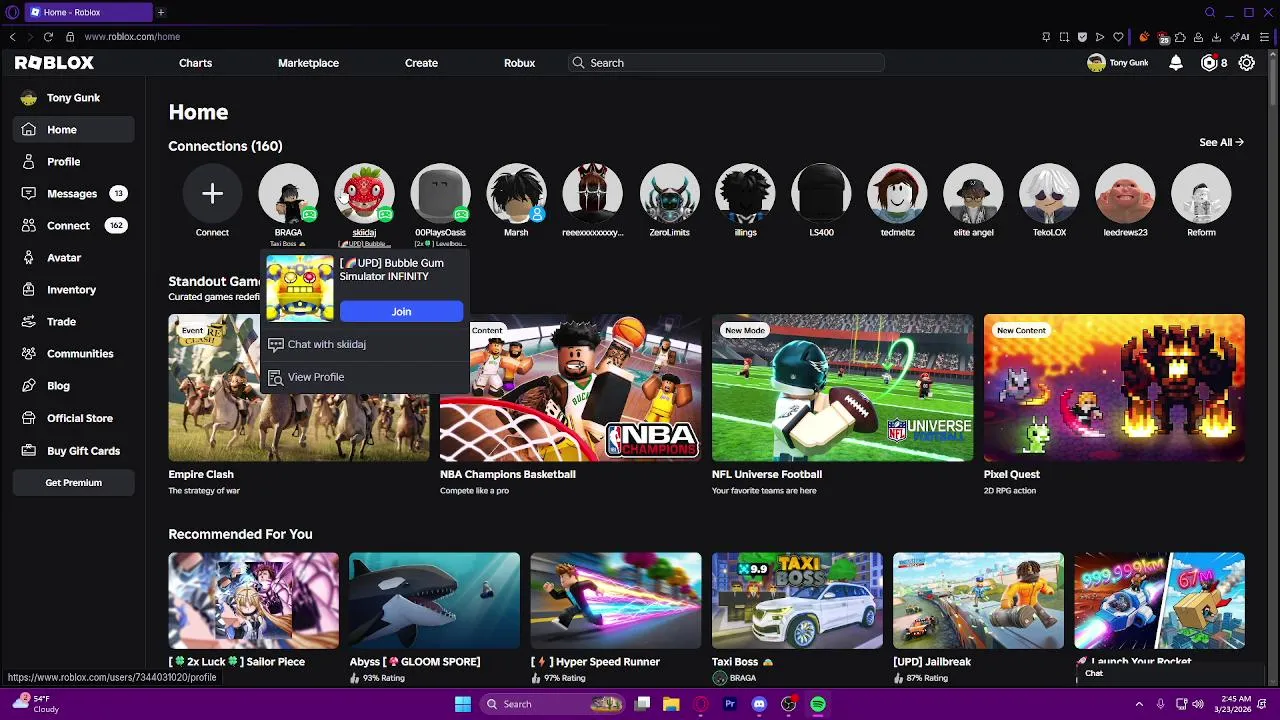Open the Roblox notifications bell
Screen dimensions: 1280x720
point(1176,63)
